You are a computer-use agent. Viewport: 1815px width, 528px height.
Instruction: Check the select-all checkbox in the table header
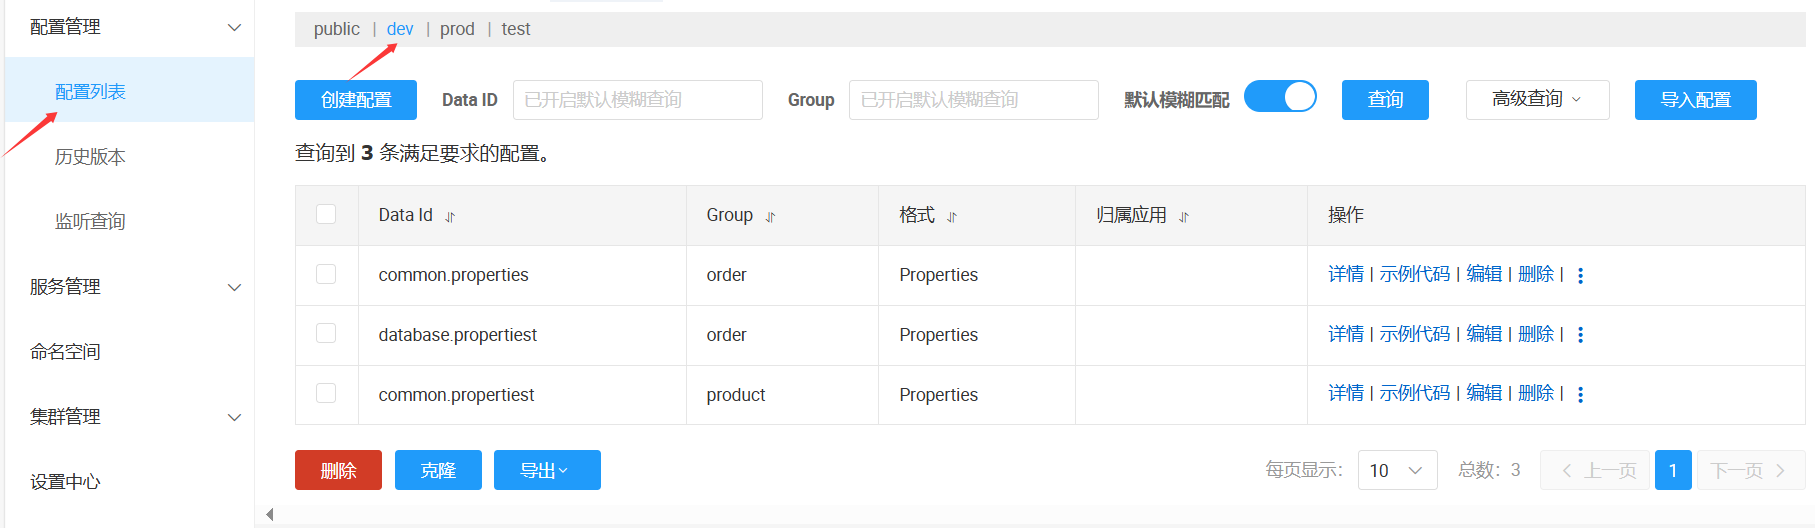click(x=326, y=214)
